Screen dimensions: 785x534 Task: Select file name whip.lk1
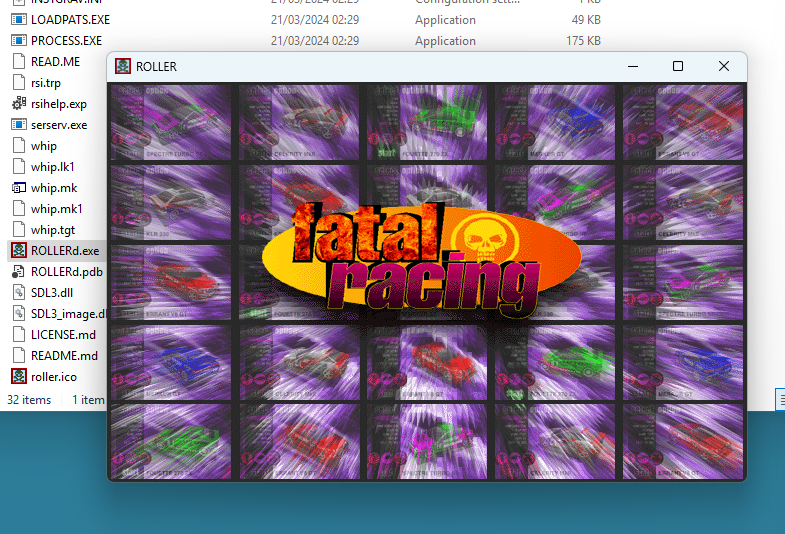click(x=53, y=167)
